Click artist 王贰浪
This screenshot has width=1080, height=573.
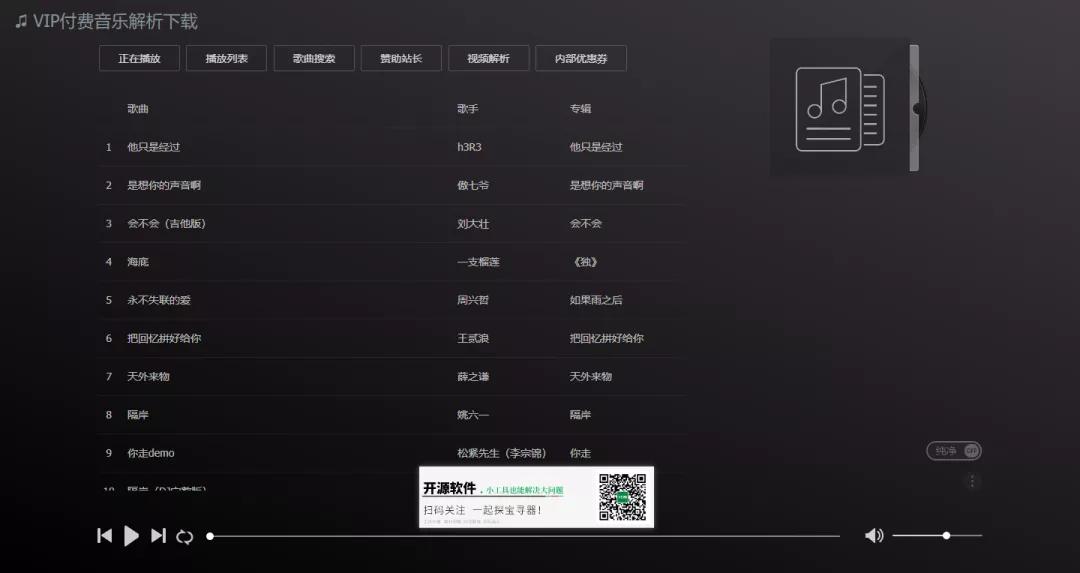pyautogui.click(x=473, y=338)
